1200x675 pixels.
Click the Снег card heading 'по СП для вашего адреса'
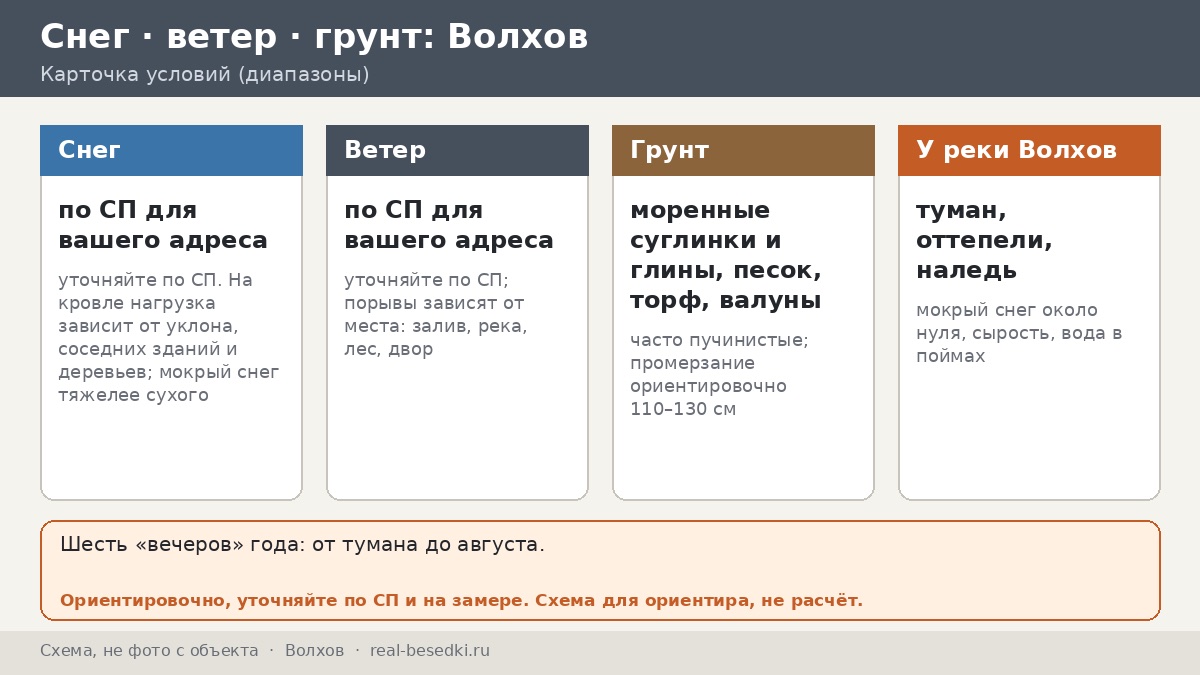click(x=163, y=226)
